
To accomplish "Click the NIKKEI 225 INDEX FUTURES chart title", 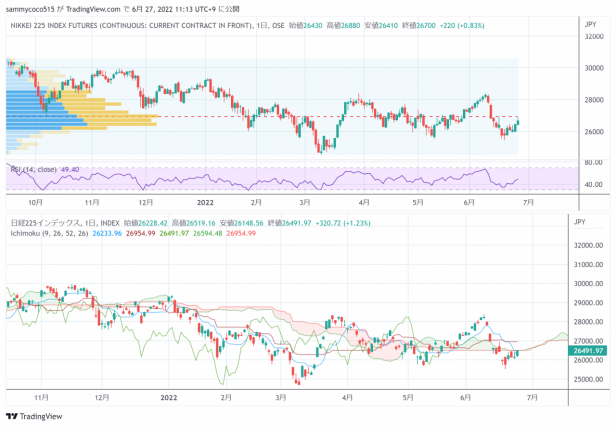I will (132, 26).
